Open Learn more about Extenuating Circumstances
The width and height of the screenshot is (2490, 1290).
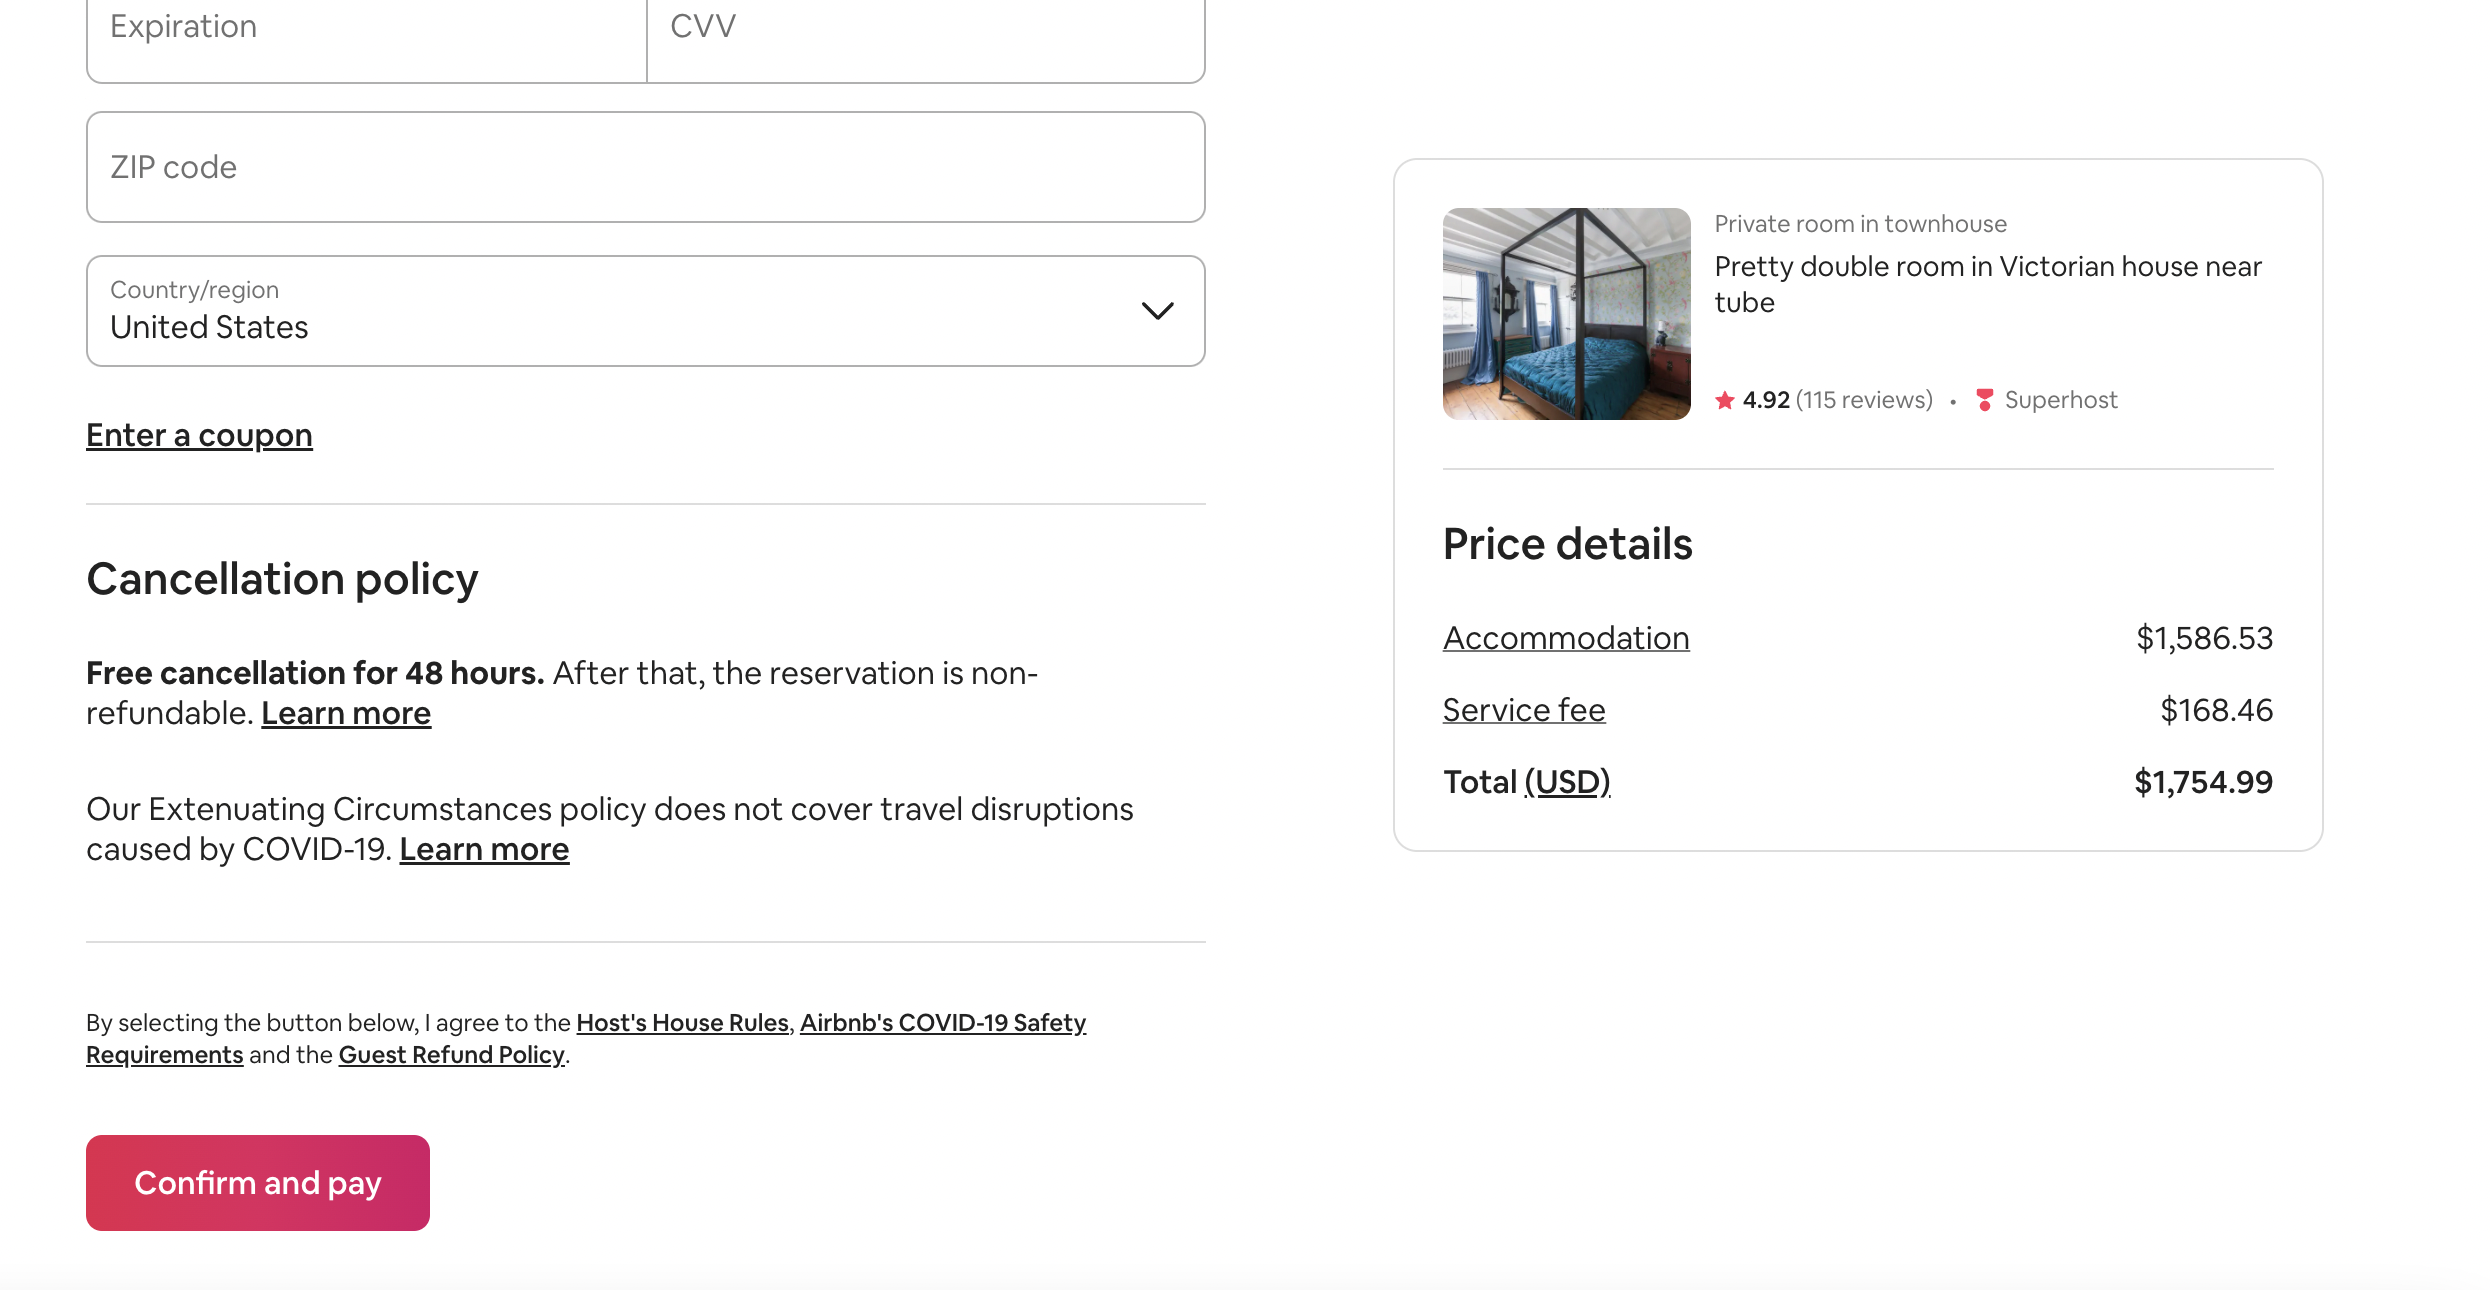[484, 849]
